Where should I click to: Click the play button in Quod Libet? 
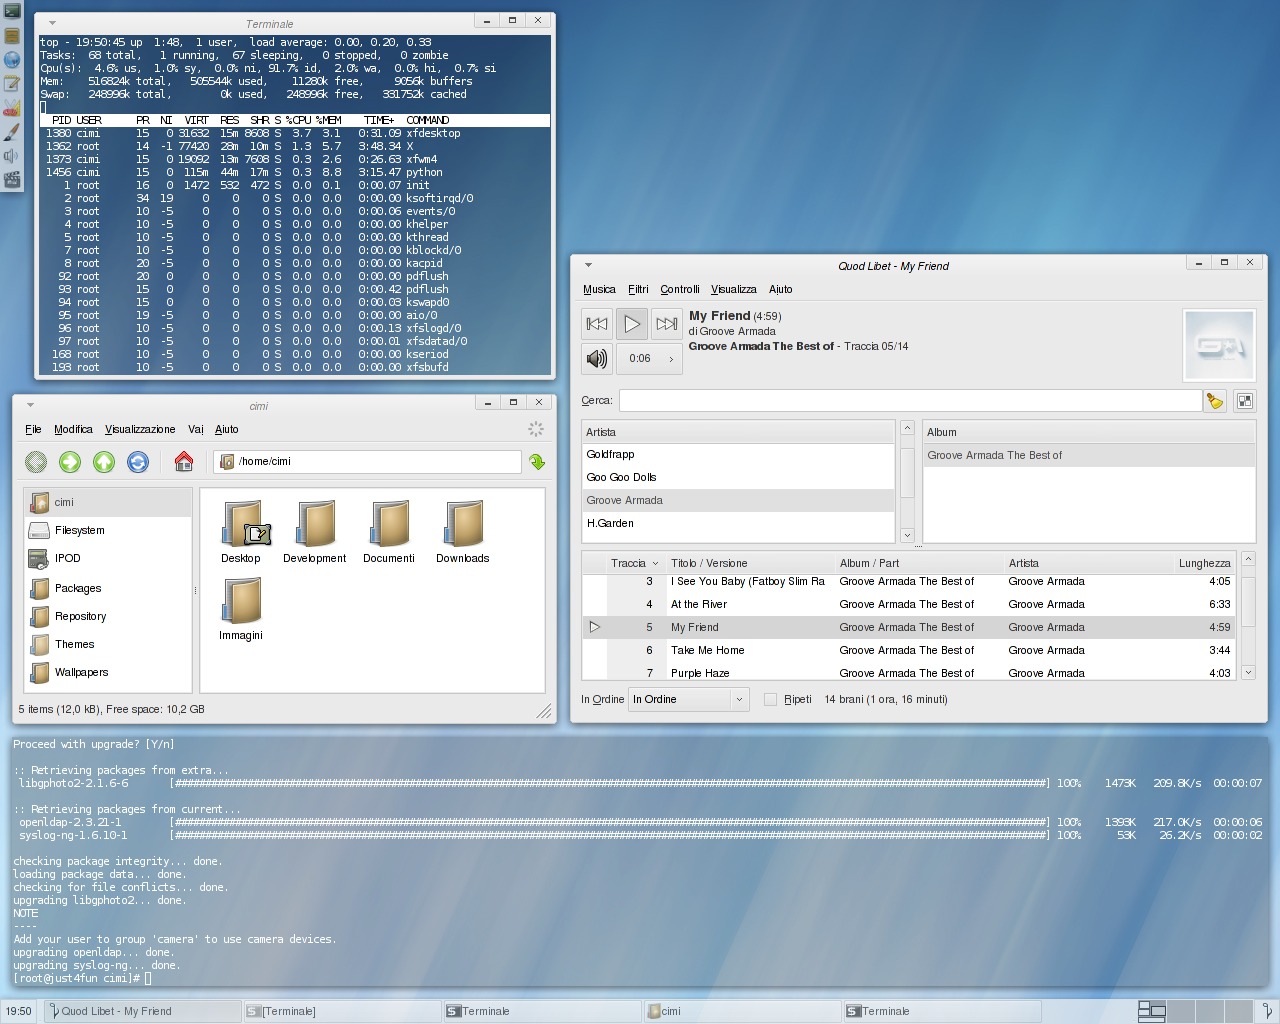pos(631,324)
